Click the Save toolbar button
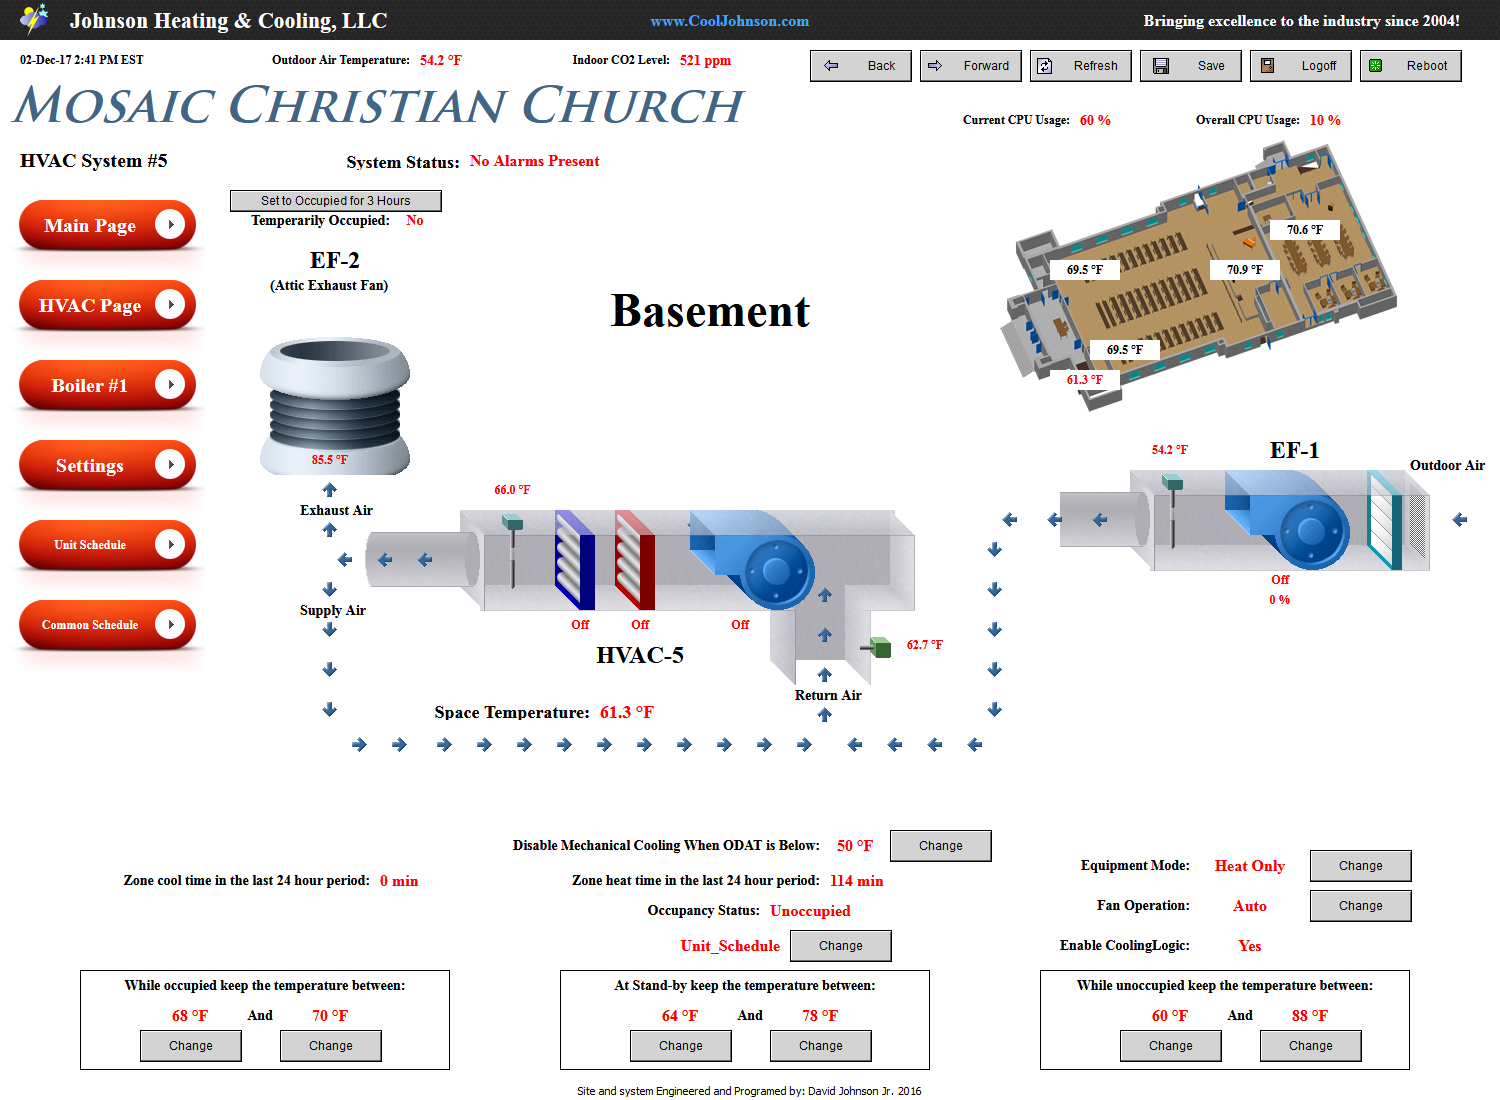Screen dimensions: 1500x1100 click(x=1190, y=66)
